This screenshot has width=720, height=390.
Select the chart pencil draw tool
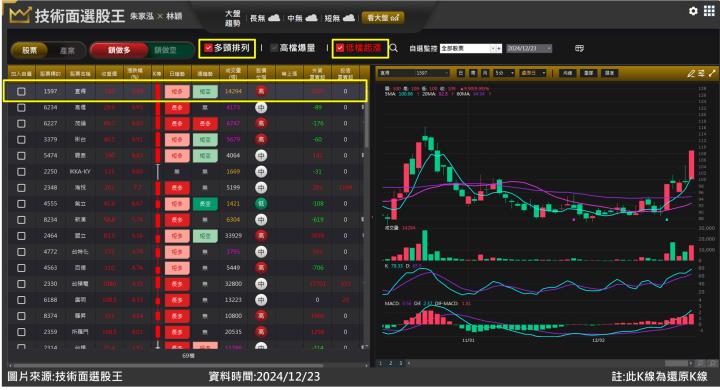691,73
